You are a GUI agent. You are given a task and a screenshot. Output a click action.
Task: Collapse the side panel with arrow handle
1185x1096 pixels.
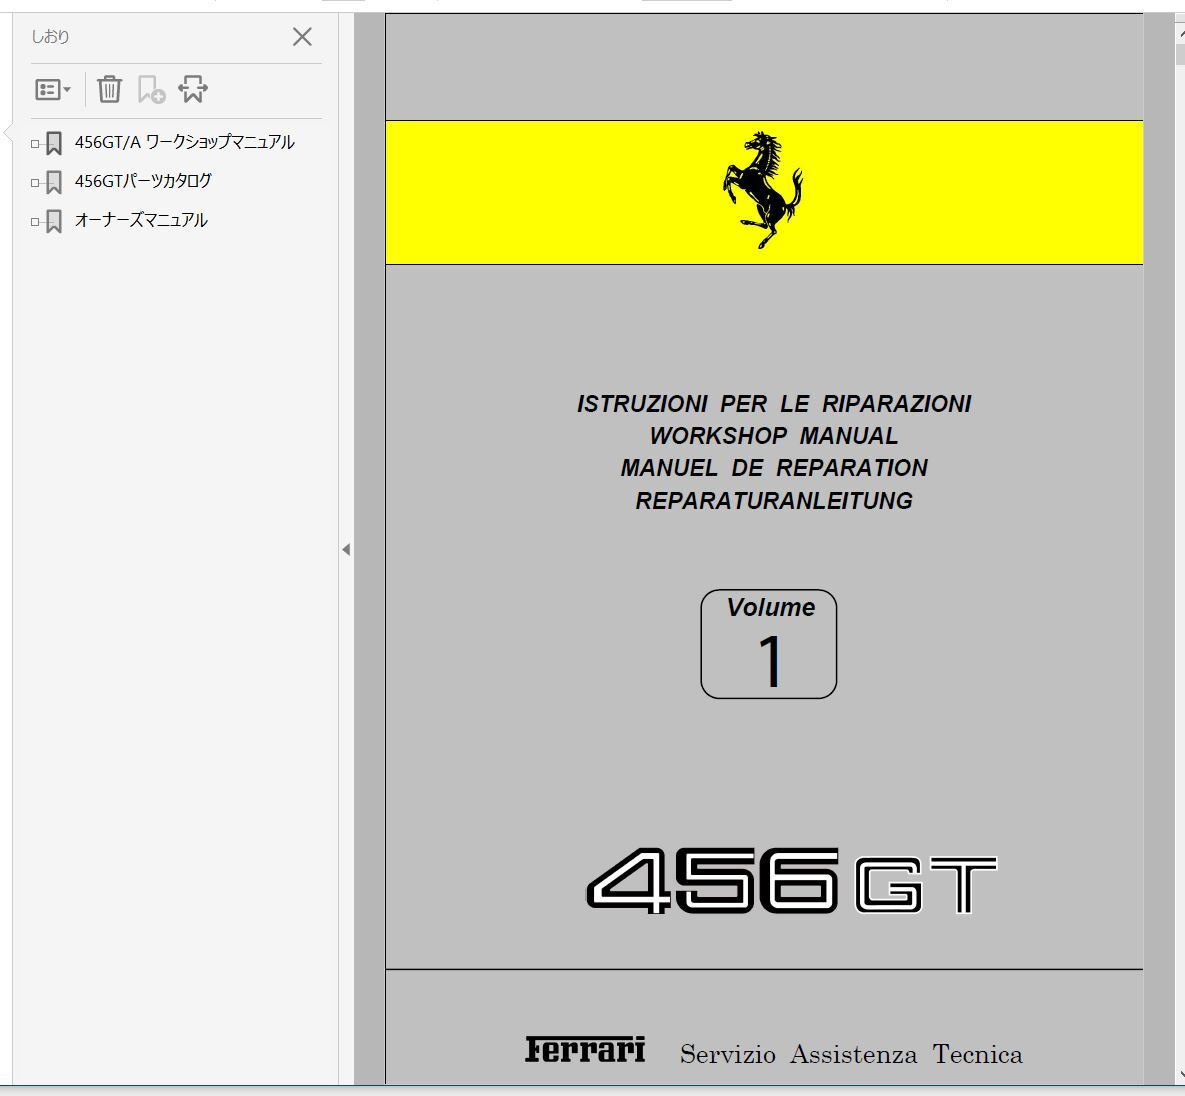pos(346,550)
